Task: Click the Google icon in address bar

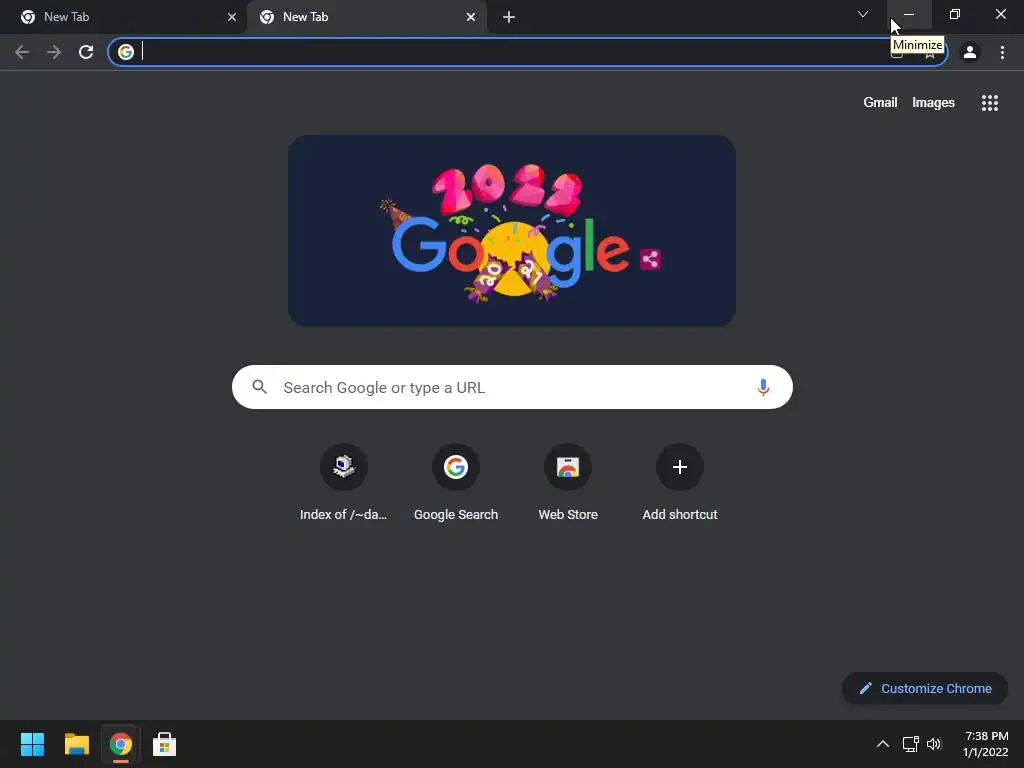Action: (126, 52)
